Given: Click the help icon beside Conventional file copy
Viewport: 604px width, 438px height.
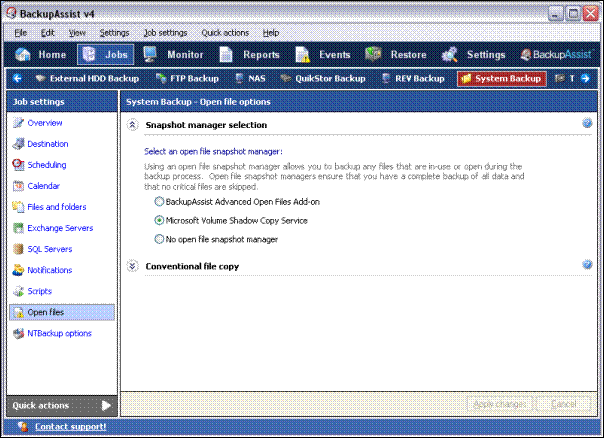Looking at the screenshot, I should [587, 265].
